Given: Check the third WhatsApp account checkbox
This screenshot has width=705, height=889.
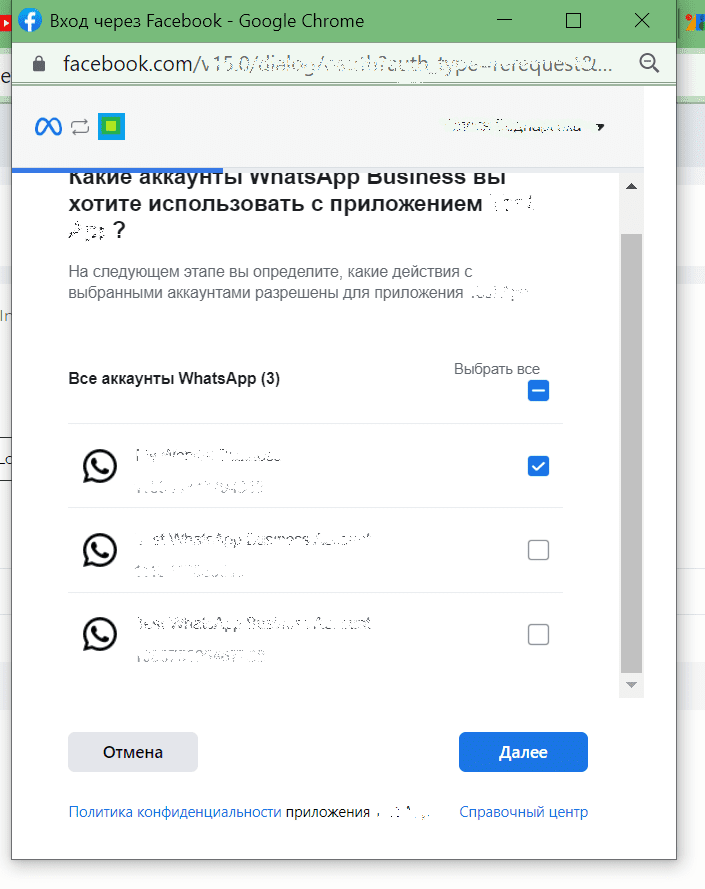Looking at the screenshot, I should click(538, 634).
